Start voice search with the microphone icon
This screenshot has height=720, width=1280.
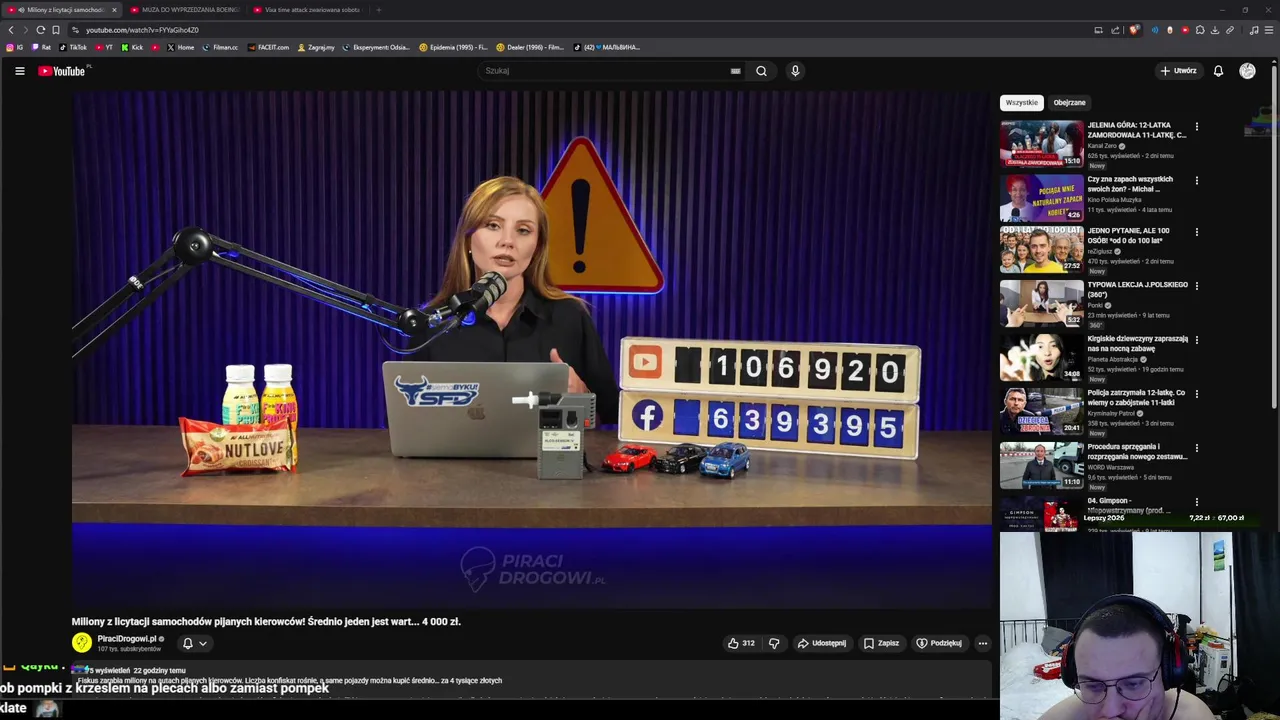(795, 71)
